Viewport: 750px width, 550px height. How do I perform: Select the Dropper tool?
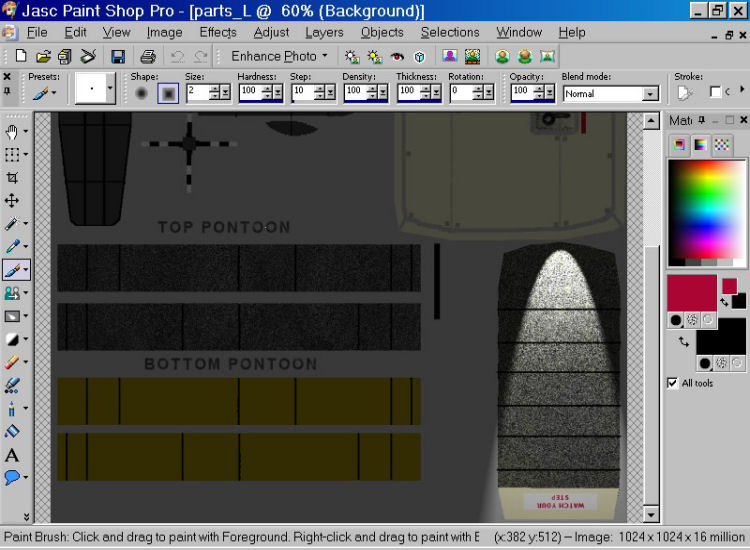[x=13, y=247]
